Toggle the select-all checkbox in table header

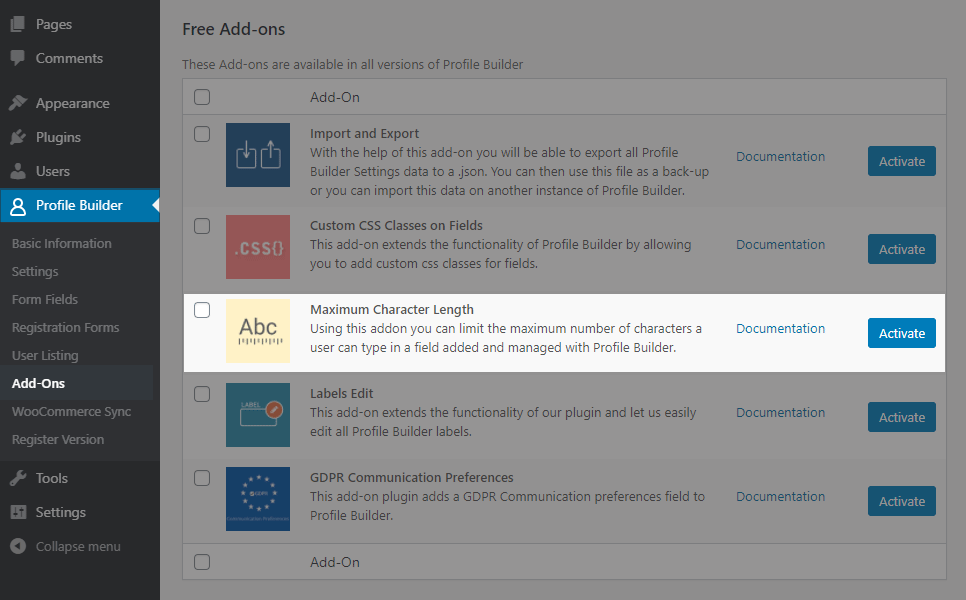[x=202, y=97]
